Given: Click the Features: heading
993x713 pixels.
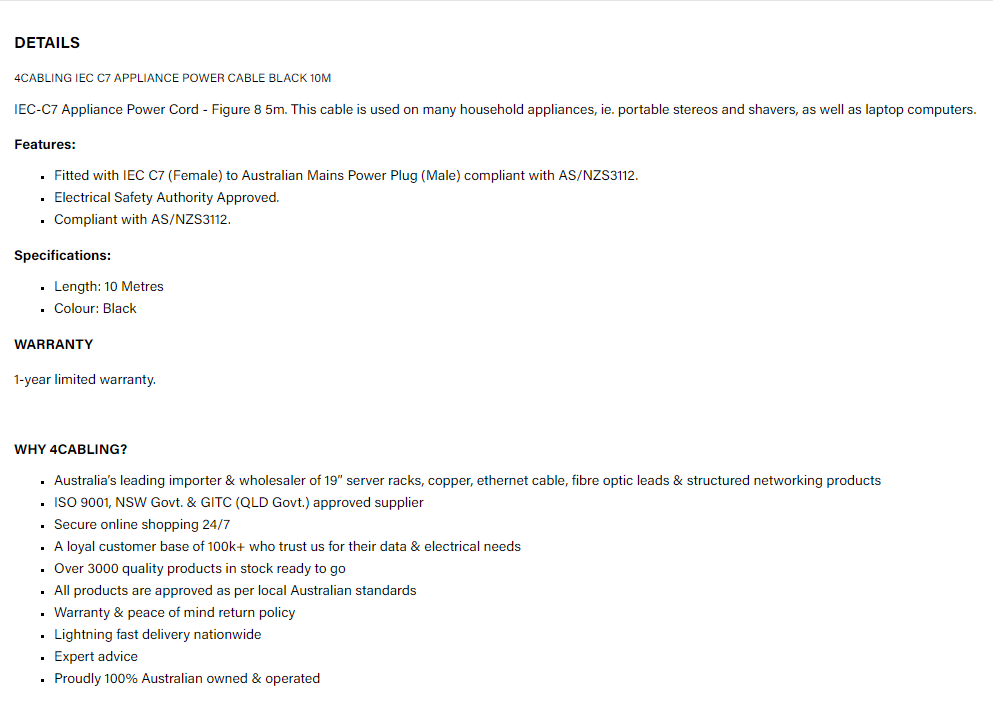Looking at the screenshot, I should (x=45, y=145).
